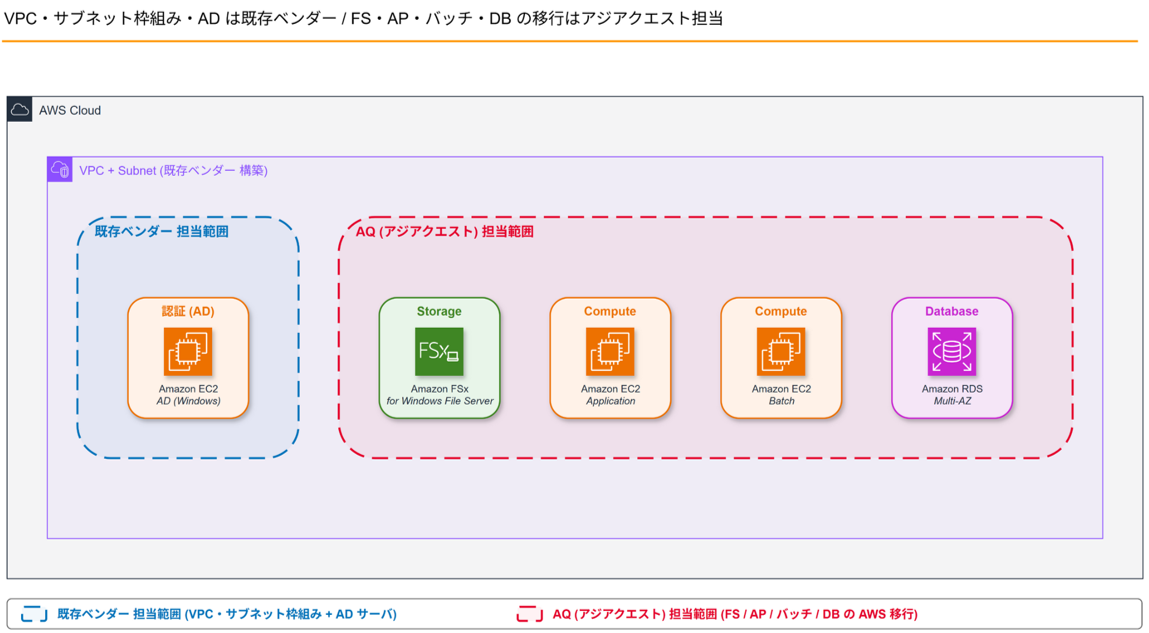
Task: Select the VPC + Subnet purple icon
Action: pos(60,170)
